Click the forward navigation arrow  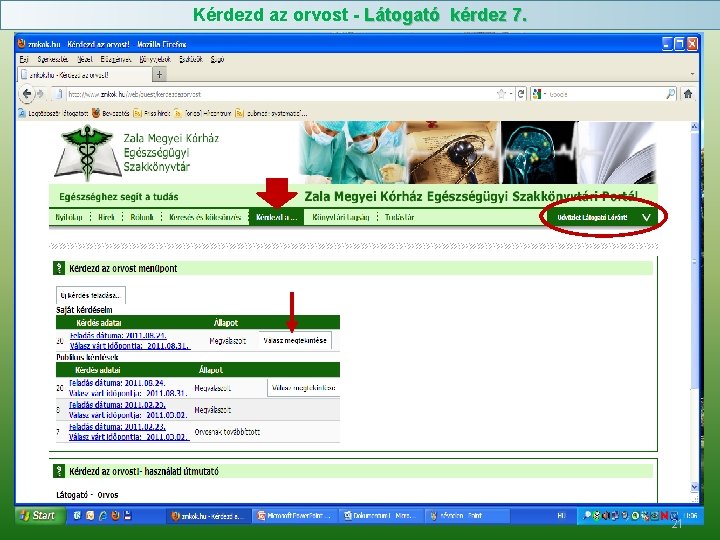(40, 94)
